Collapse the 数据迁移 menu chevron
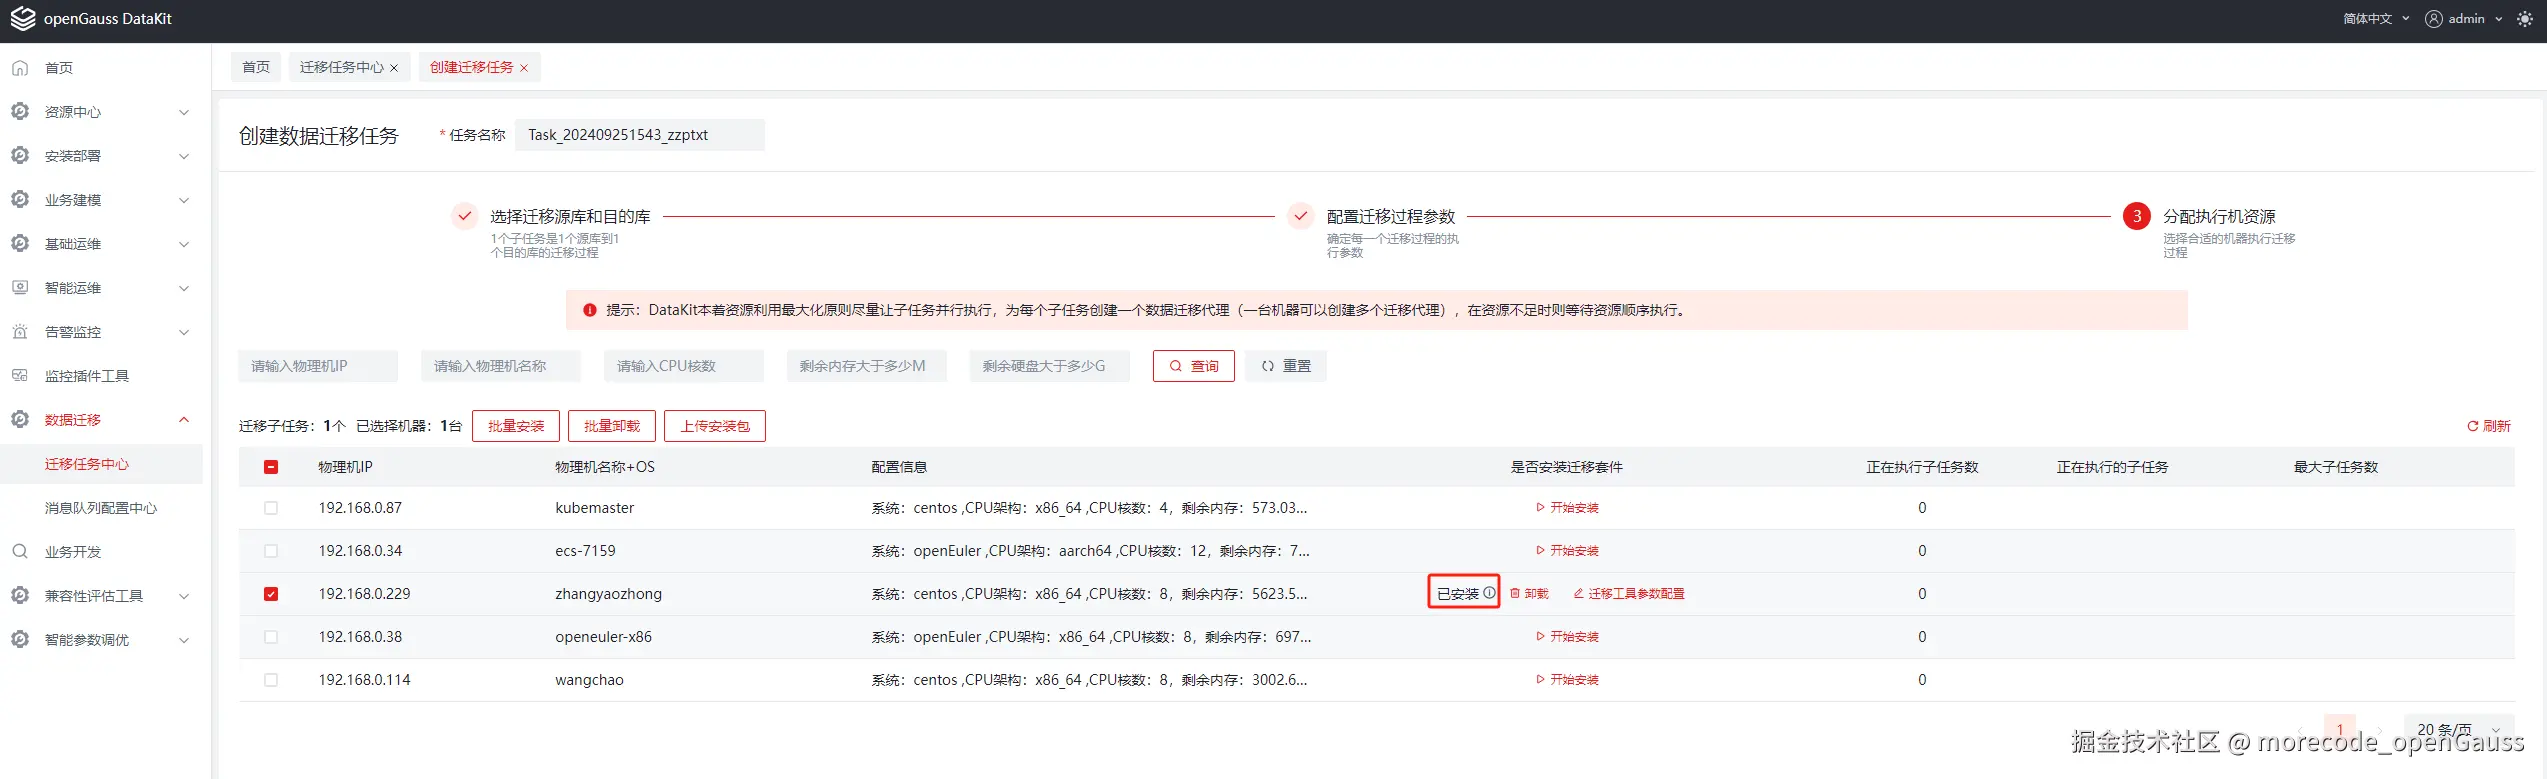The image size is (2547, 779). (184, 420)
